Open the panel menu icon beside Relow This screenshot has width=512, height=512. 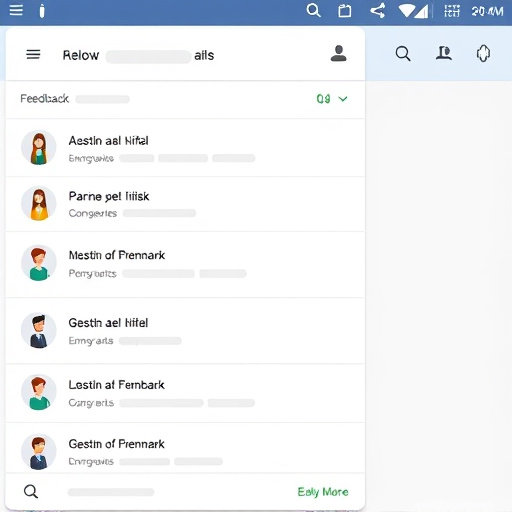tap(33, 54)
